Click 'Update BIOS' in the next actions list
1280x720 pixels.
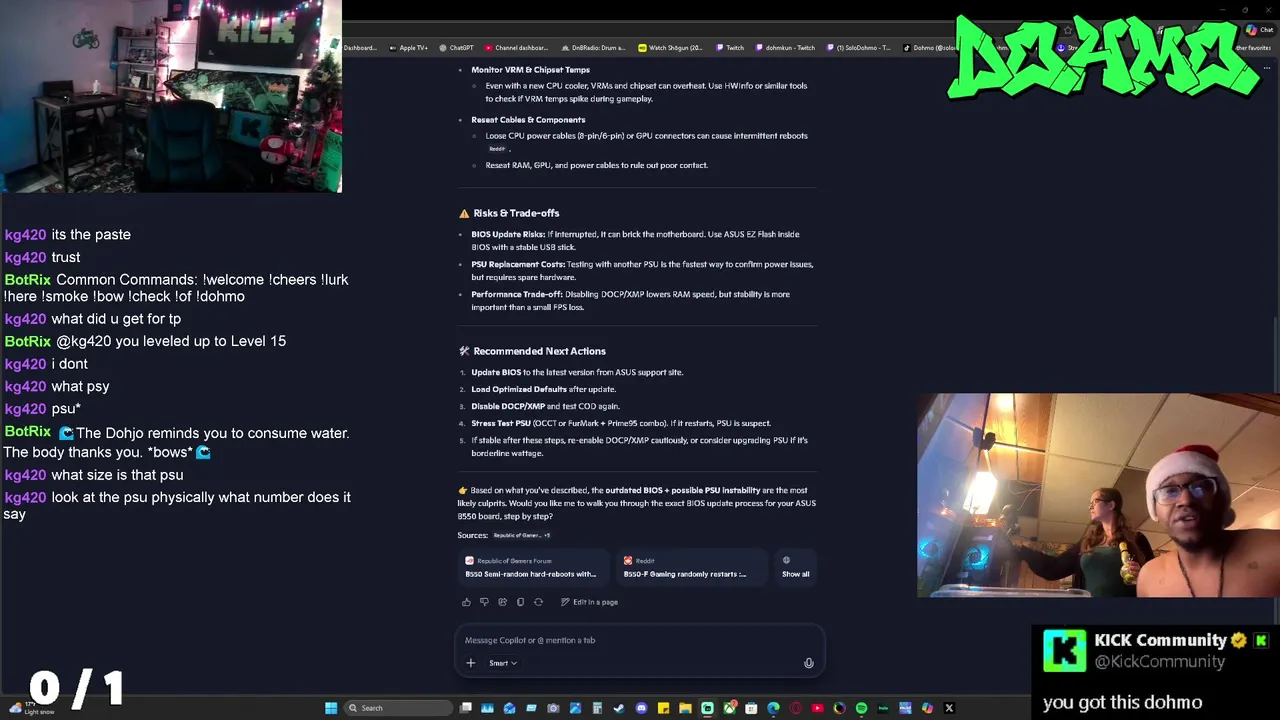[496, 372]
